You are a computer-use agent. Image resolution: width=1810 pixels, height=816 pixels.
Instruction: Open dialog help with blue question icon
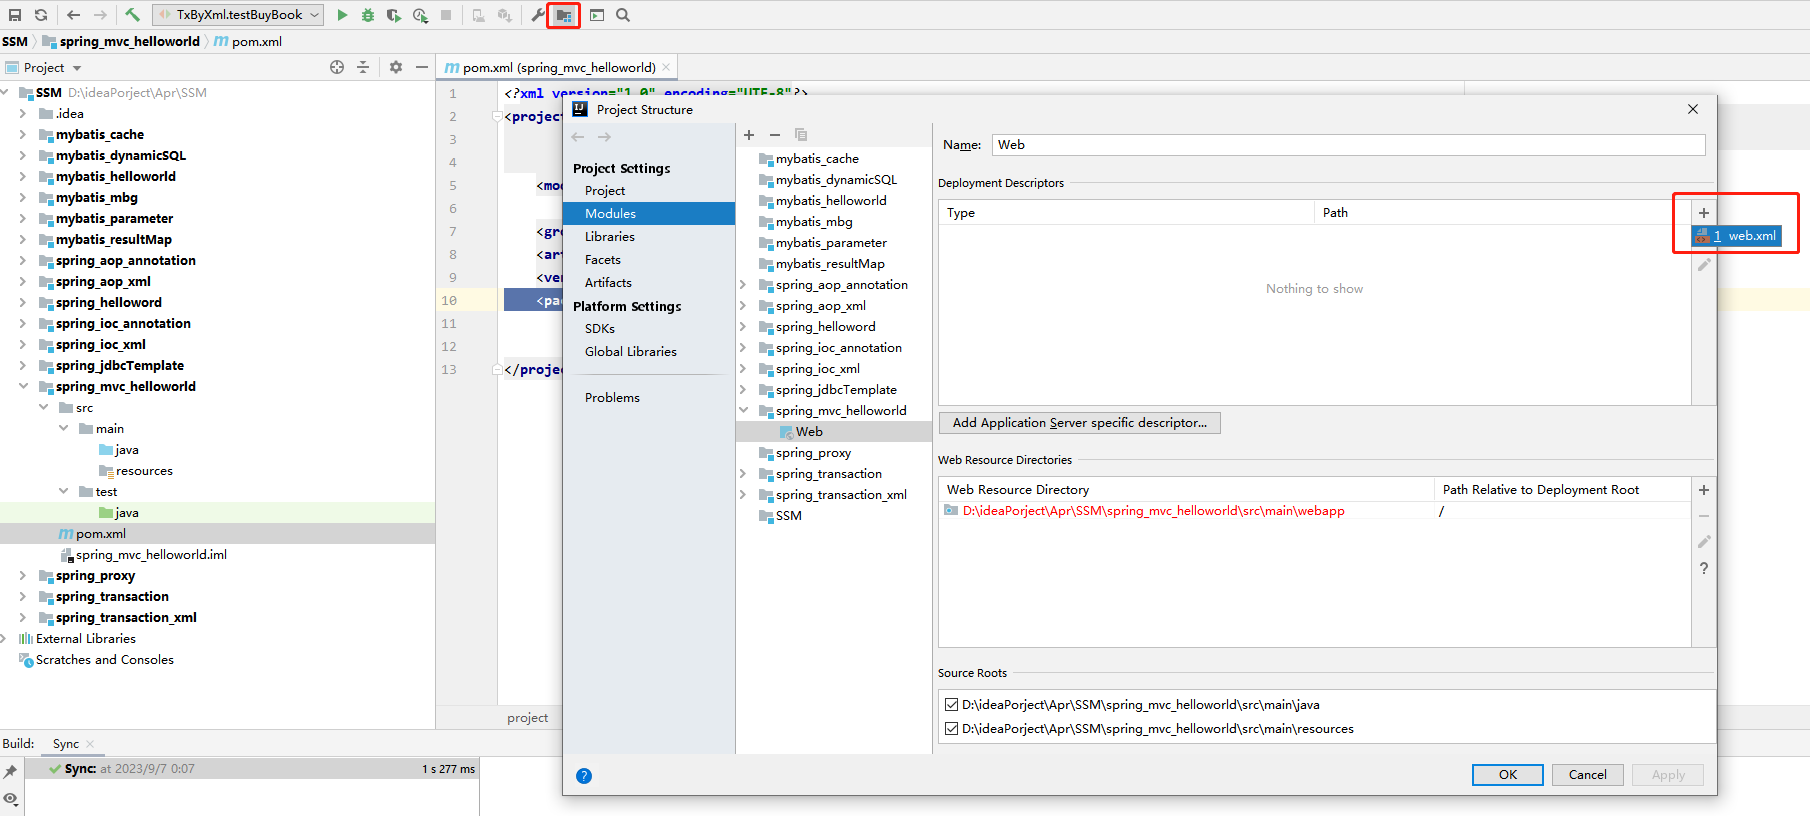point(584,776)
